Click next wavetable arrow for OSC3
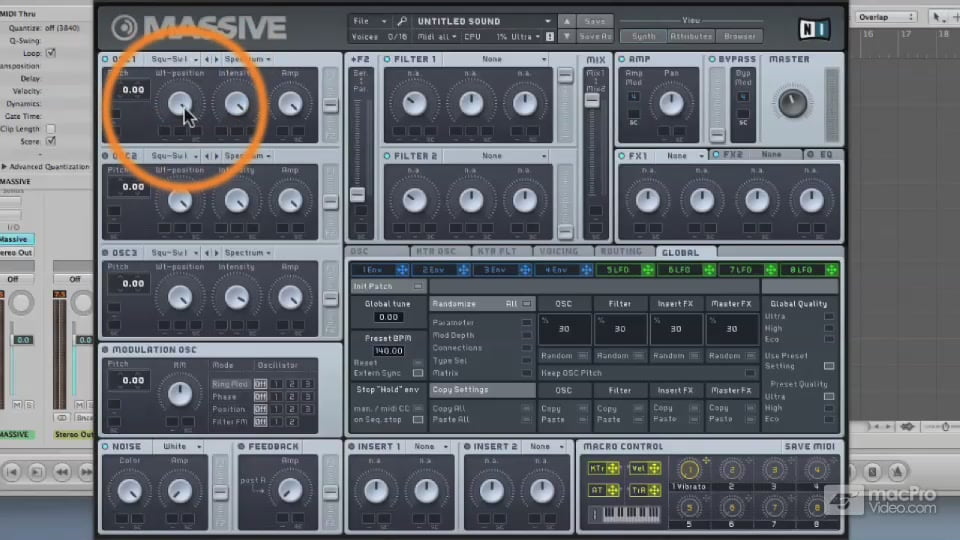960x540 pixels. (216, 253)
